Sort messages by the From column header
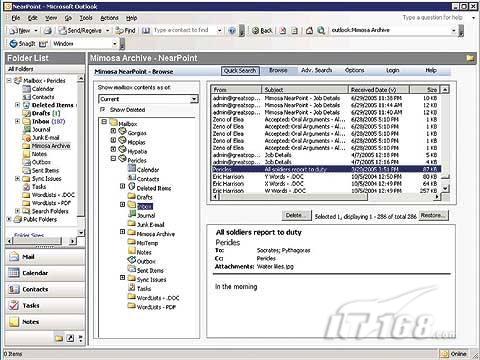Screen dimensions: 480x360 pos(236,89)
